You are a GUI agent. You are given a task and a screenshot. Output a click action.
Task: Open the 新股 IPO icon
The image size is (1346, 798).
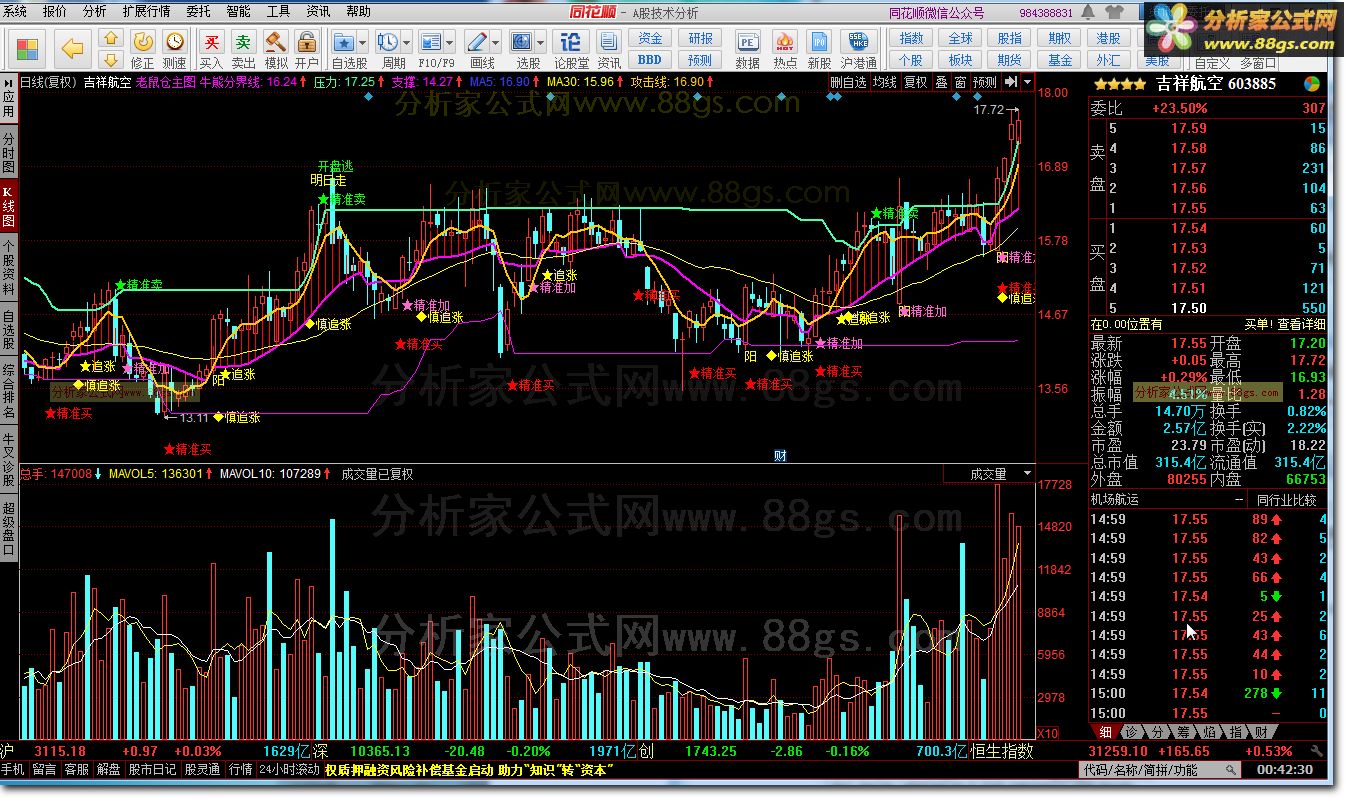pos(818,49)
